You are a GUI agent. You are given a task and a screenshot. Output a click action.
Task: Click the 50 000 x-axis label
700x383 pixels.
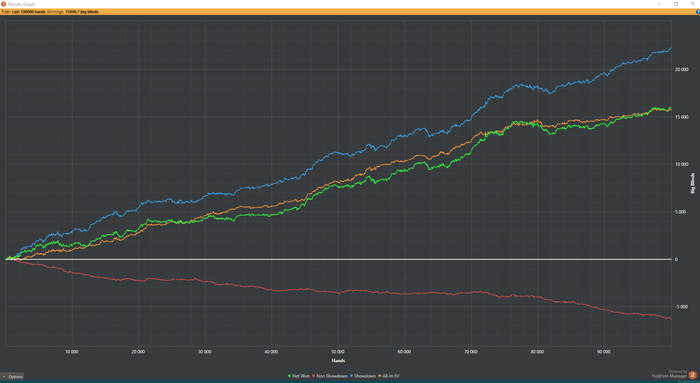click(x=338, y=352)
